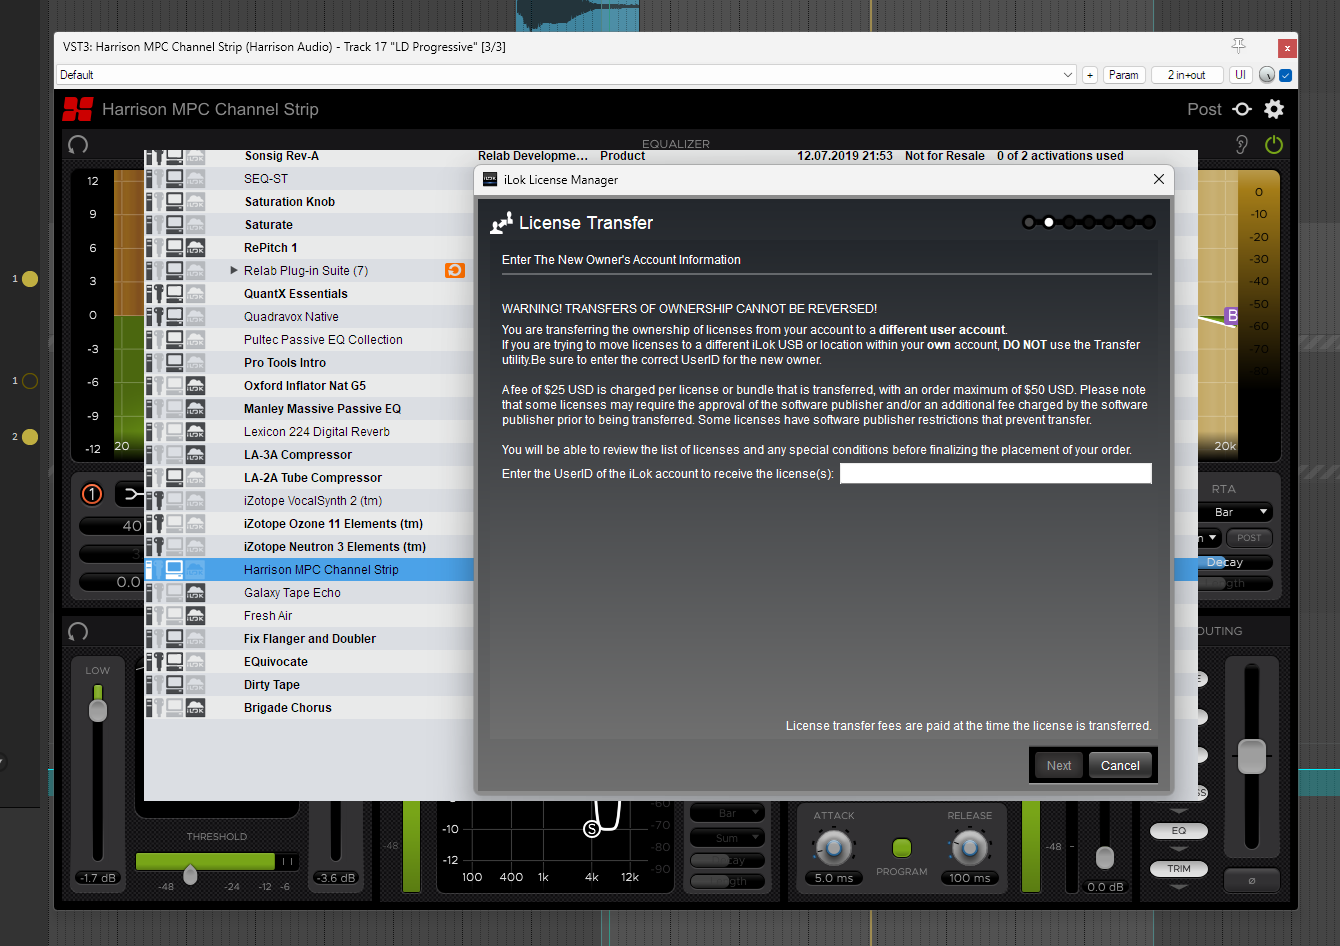Click iLok cloud icon on Fresh Air row

pyautogui.click(x=195, y=615)
